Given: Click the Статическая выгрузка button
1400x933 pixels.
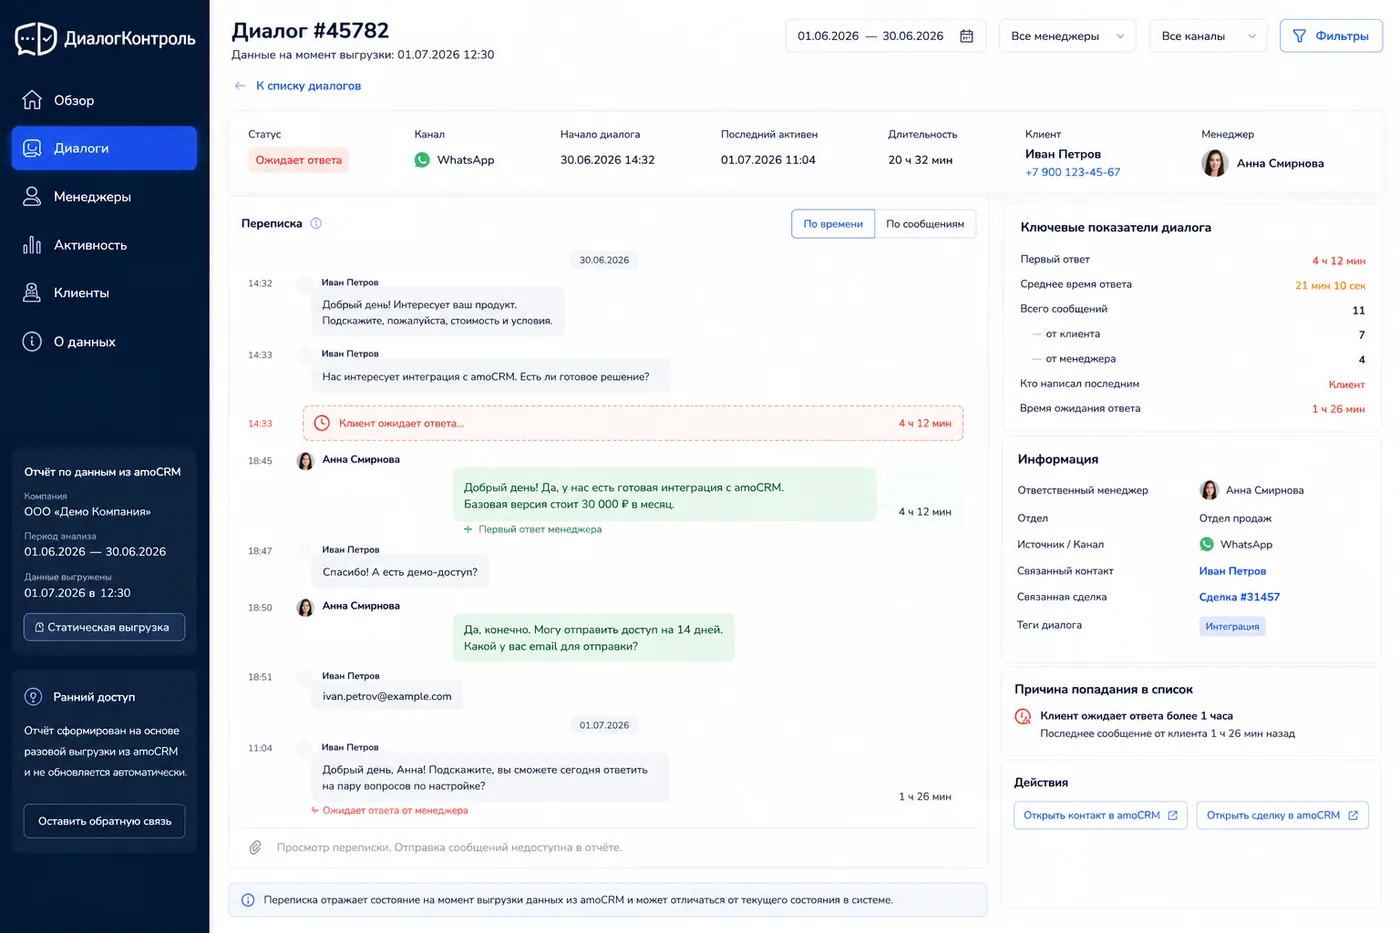Looking at the screenshot, I should tap(104, 627).
